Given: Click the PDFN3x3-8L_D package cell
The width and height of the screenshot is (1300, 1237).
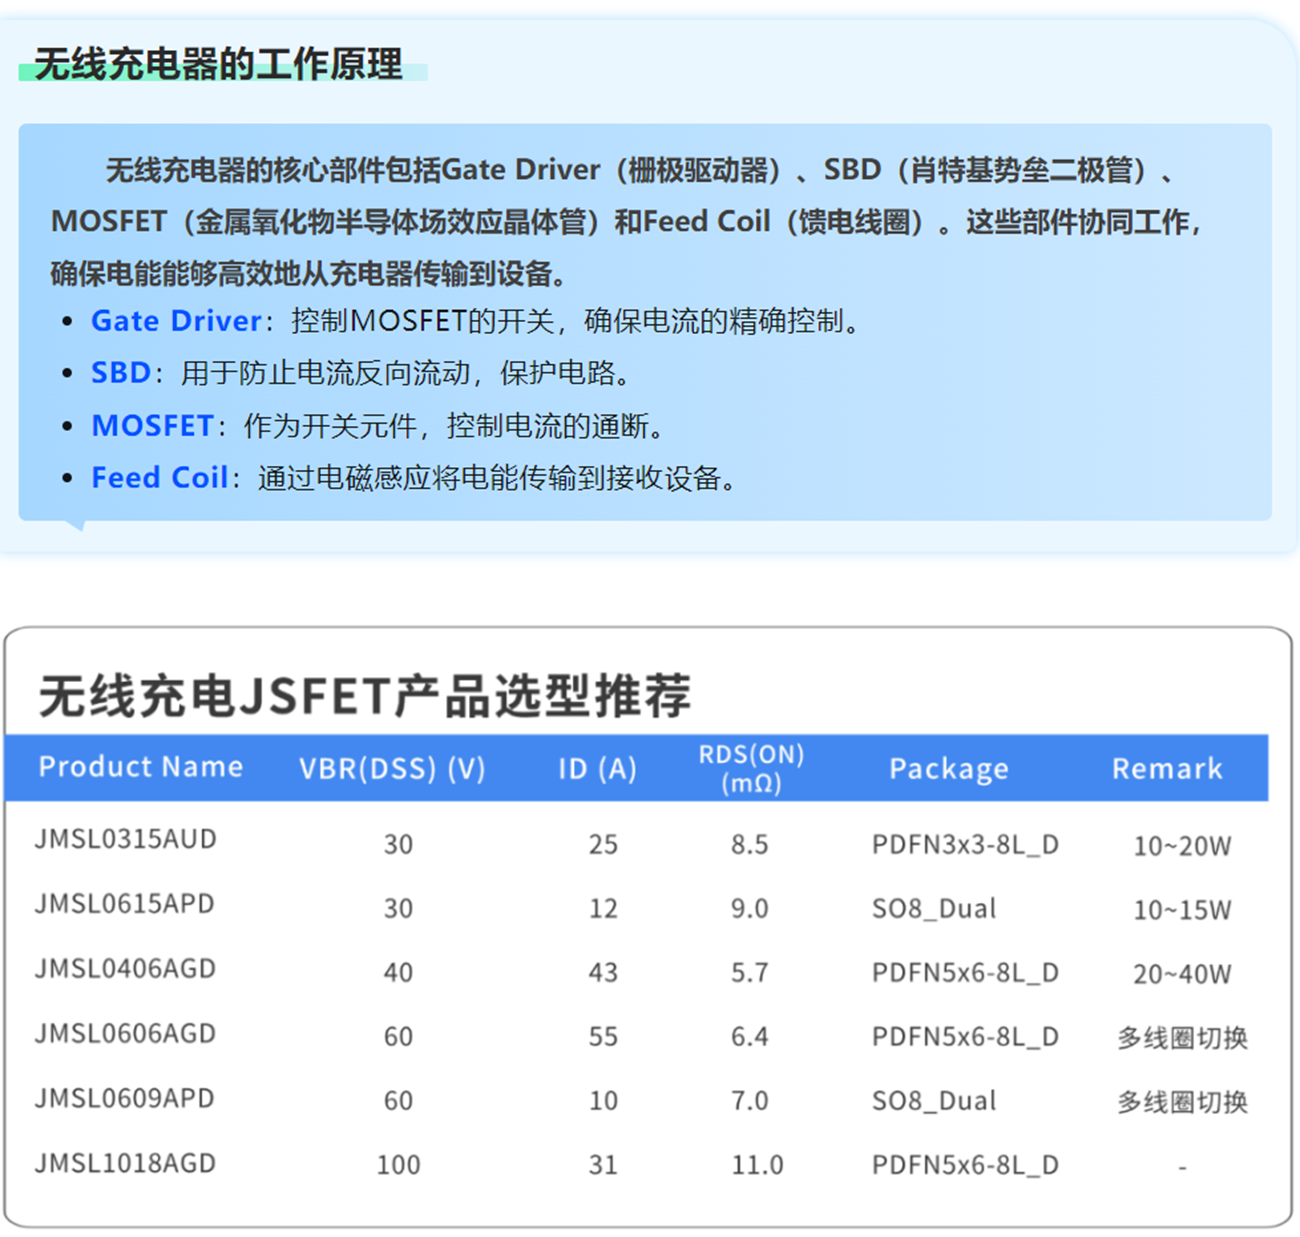Looking at the screenshot, I should tap(965, 845).
